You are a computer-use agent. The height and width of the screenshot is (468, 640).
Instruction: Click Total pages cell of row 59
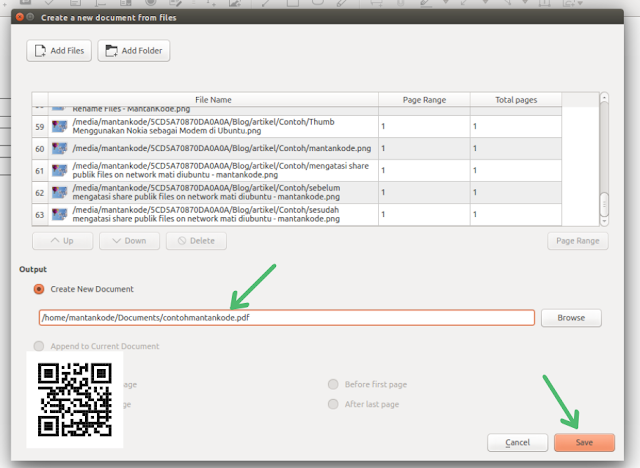(x=516, y=126)
